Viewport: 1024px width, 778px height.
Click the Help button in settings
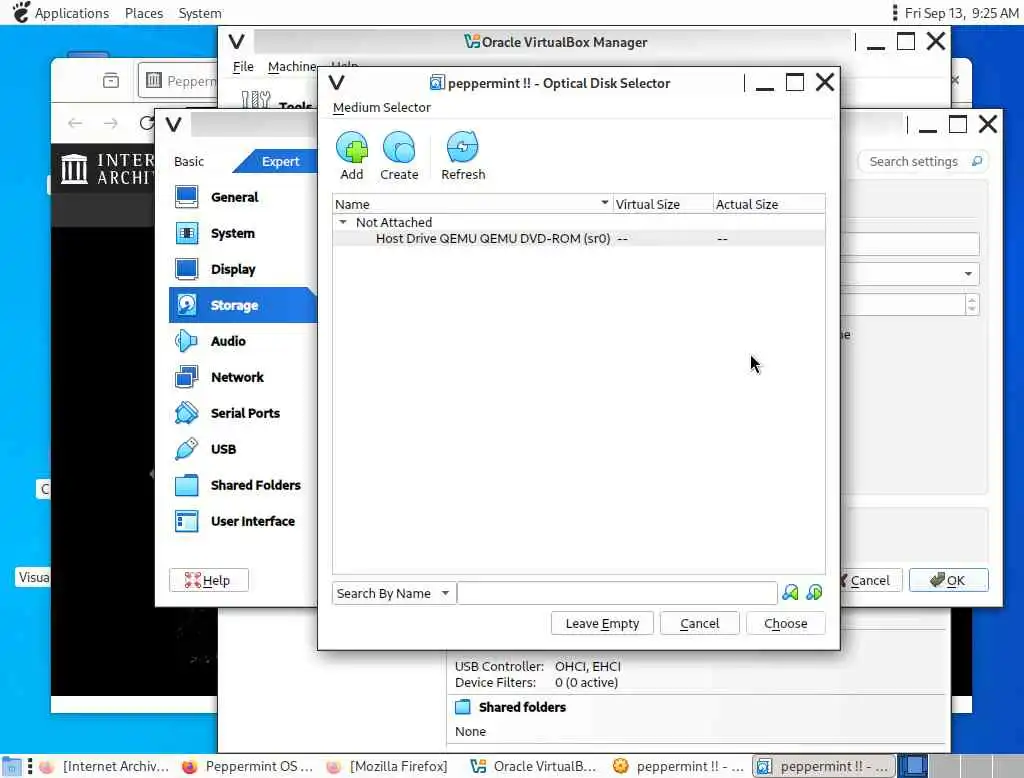tap(208, 580)
